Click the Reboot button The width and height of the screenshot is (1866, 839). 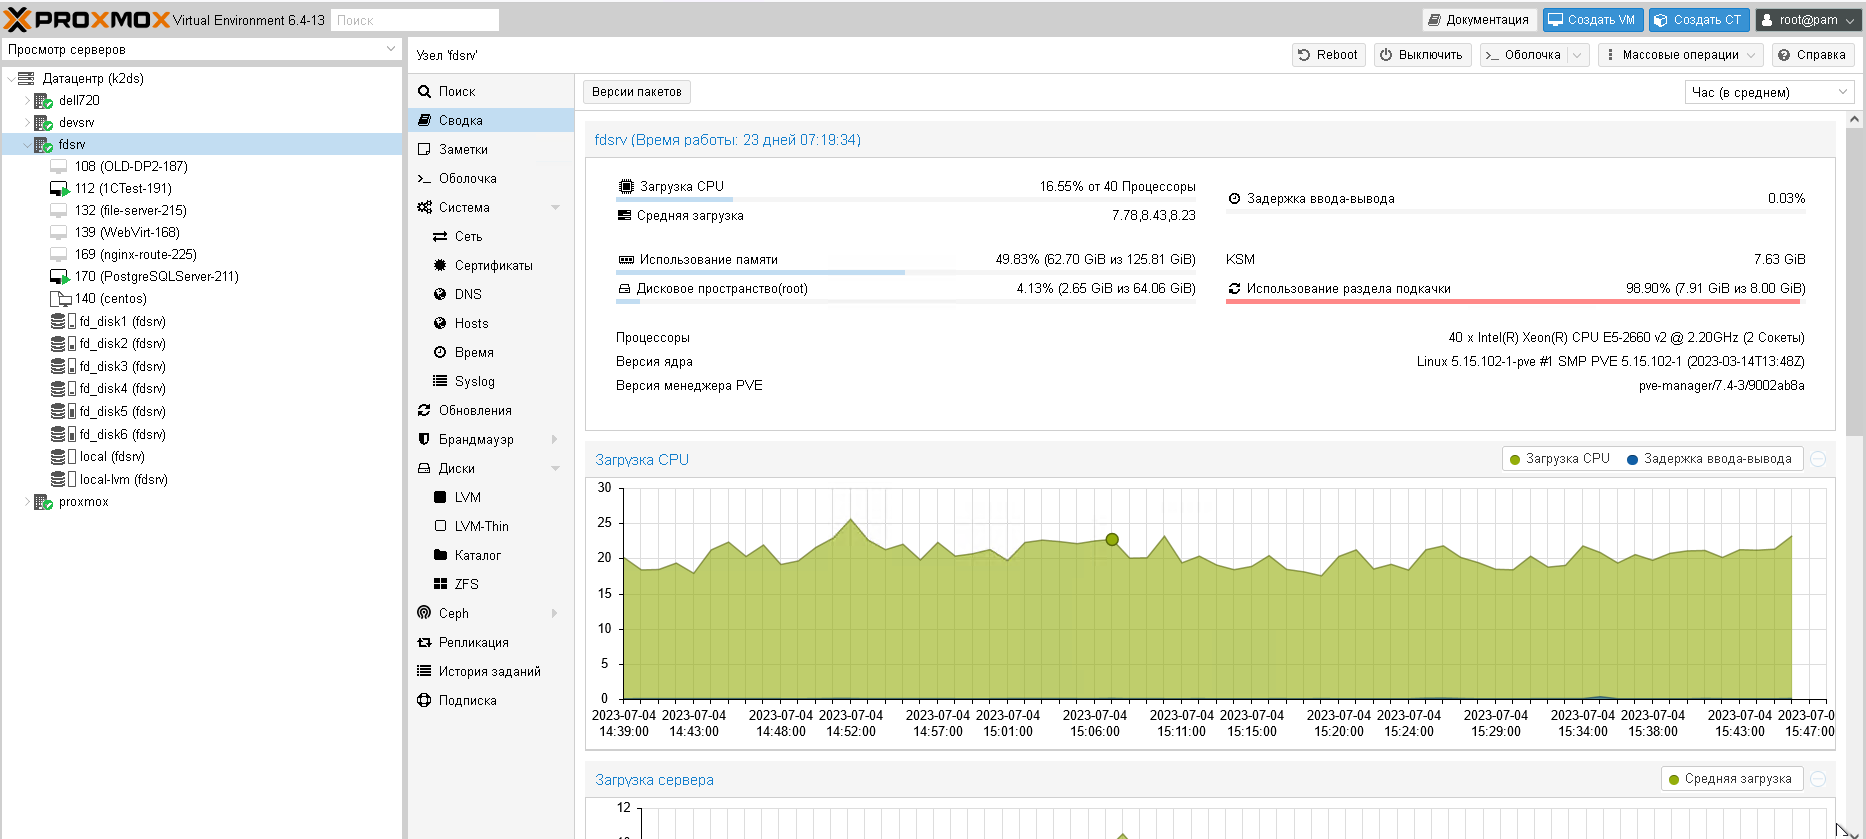pos(1328,55)
